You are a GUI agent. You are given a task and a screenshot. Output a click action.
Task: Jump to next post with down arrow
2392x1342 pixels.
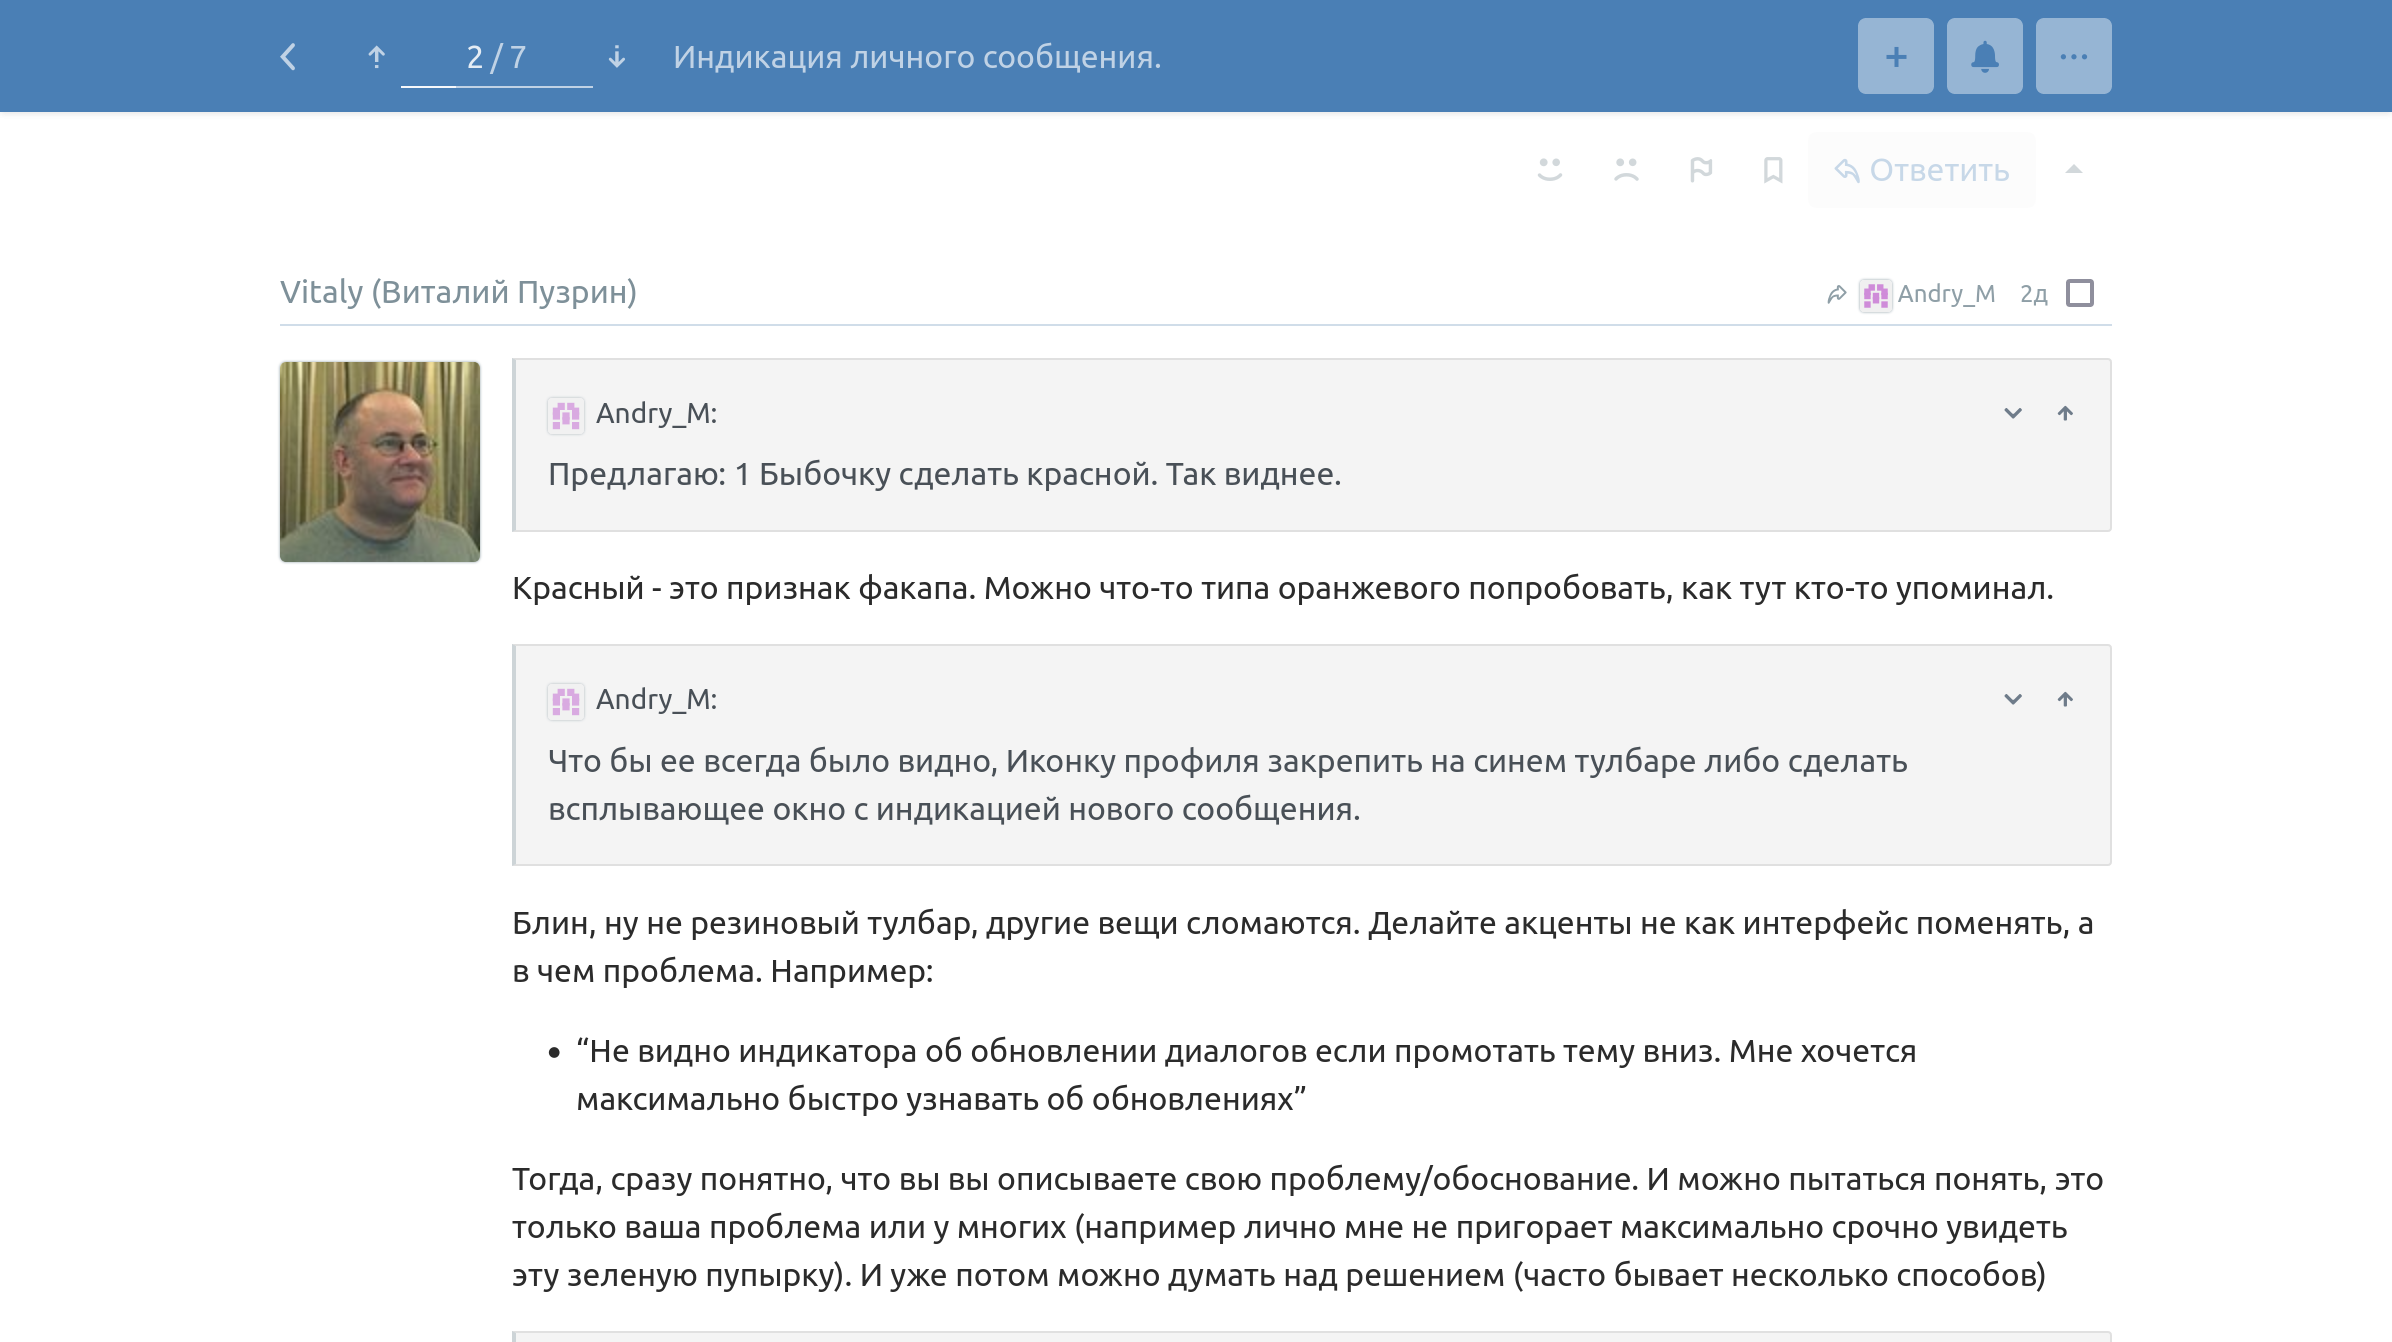617,57
